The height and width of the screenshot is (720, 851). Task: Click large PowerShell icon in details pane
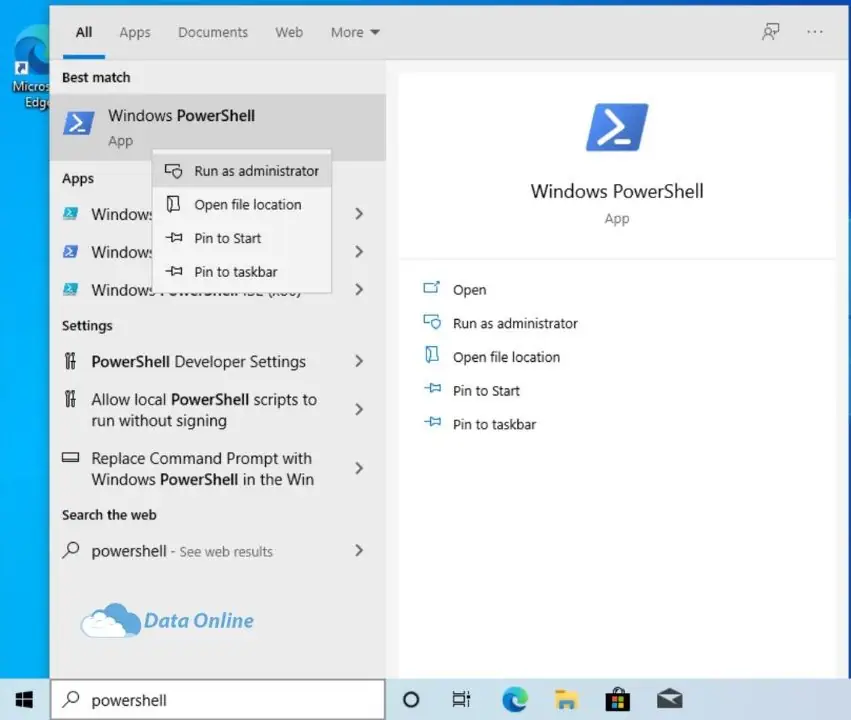[x=617, y=127]
